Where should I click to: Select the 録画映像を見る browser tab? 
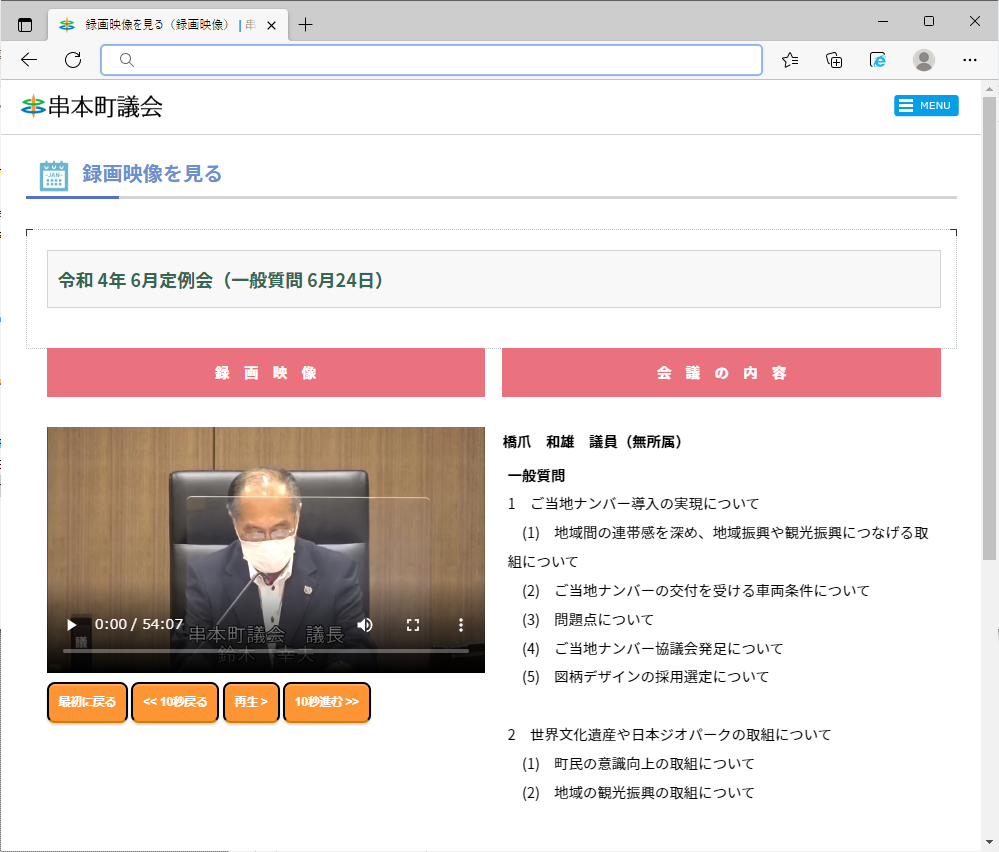pos(168,25)
